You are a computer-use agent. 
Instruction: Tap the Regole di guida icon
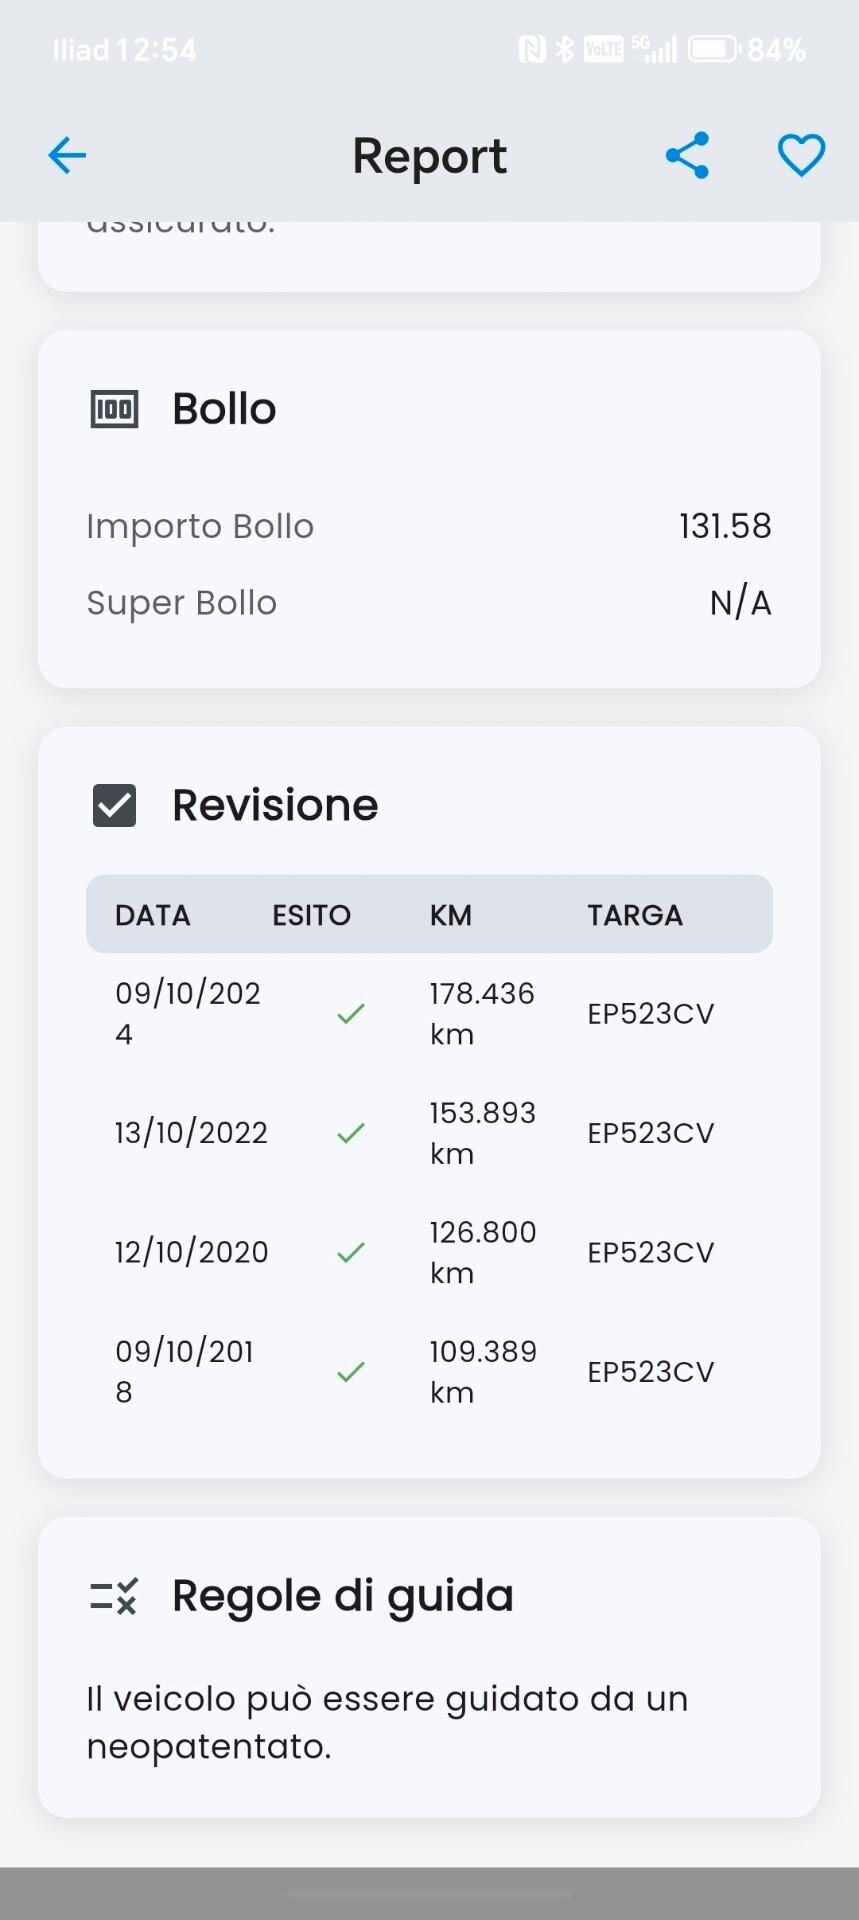tap(114, 1596)
